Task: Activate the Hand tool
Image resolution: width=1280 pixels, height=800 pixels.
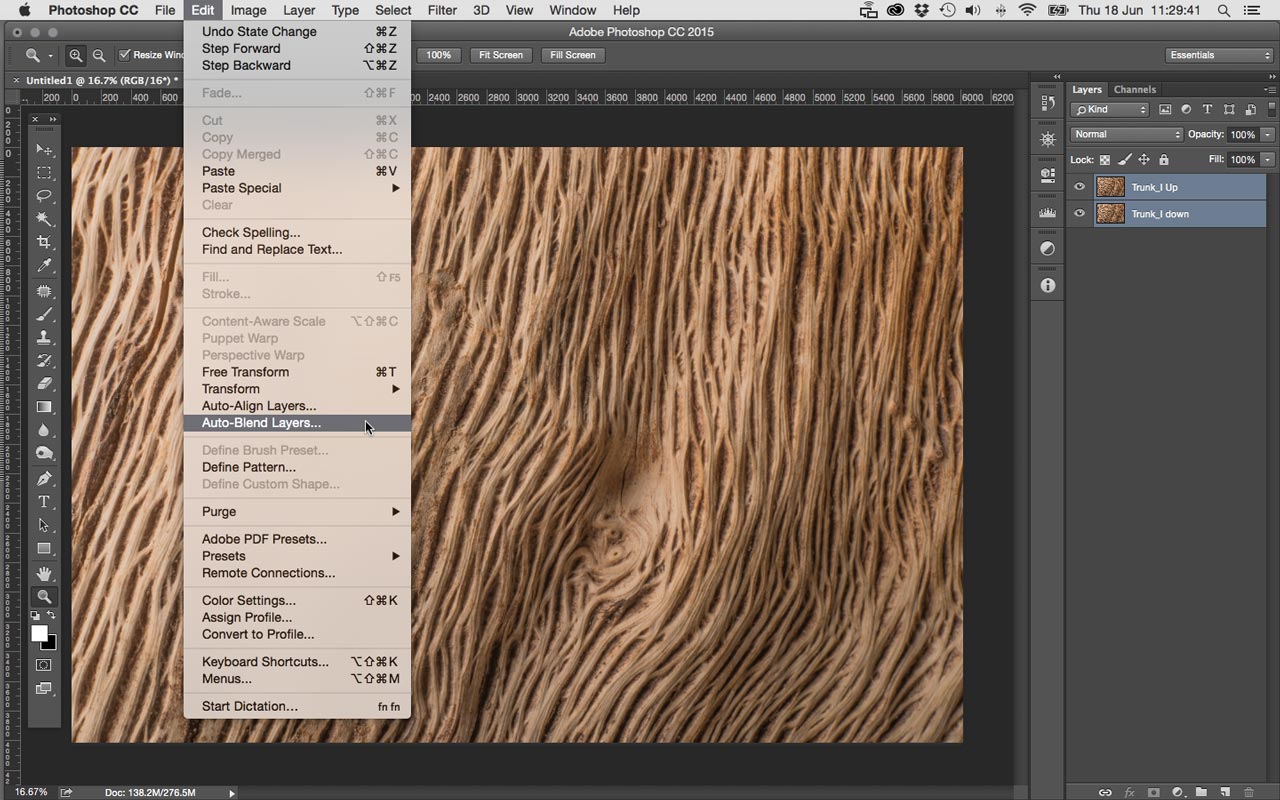Action: click(x=44, y=574)
